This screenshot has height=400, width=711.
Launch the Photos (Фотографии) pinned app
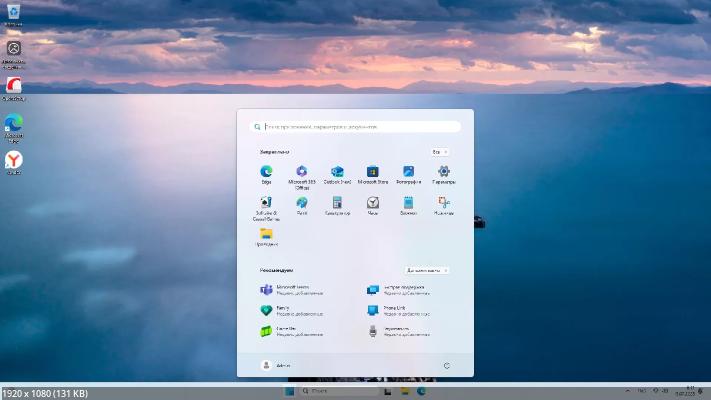tap(408, 175)
